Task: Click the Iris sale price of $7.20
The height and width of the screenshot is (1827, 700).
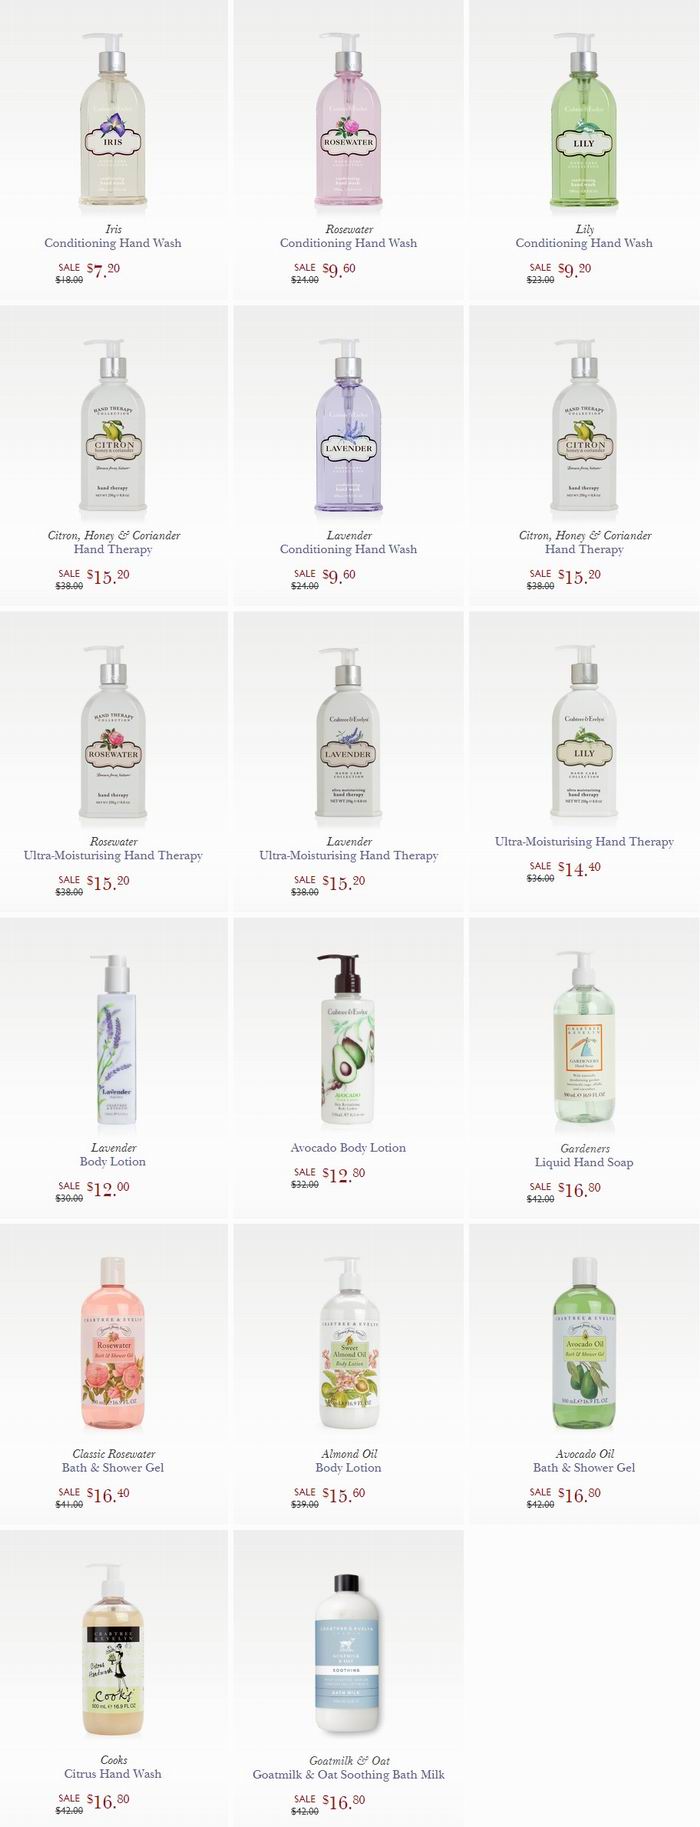Action: tap(103, 269)
